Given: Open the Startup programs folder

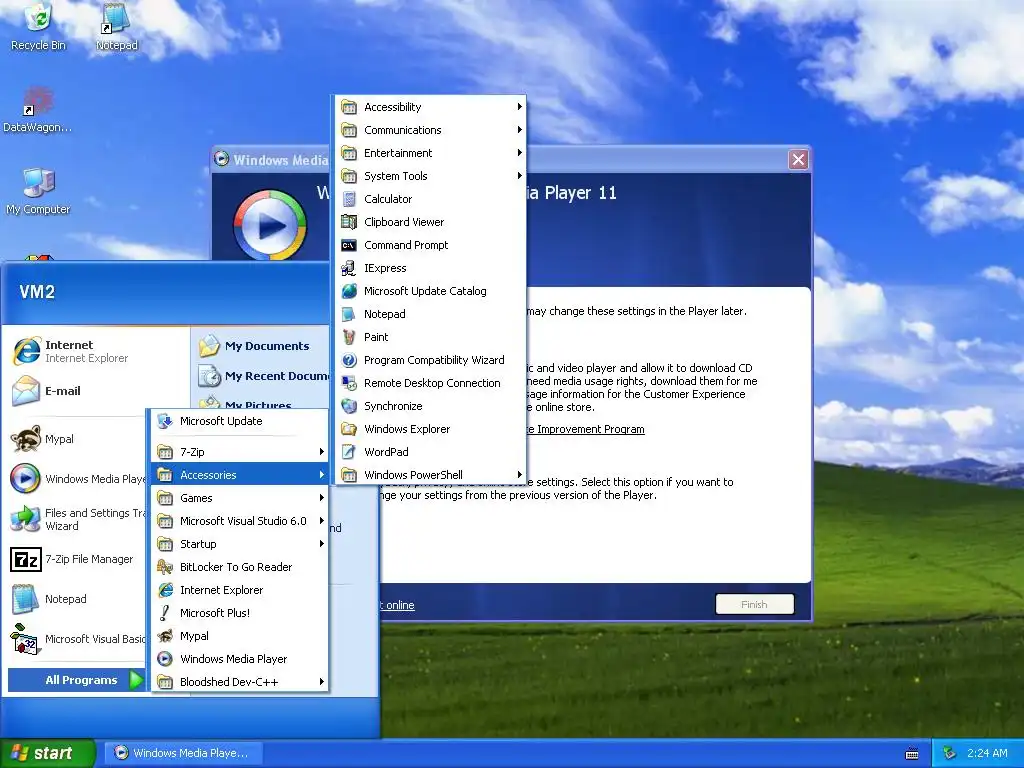Looking at the screenshot, I should coord(240,544).
